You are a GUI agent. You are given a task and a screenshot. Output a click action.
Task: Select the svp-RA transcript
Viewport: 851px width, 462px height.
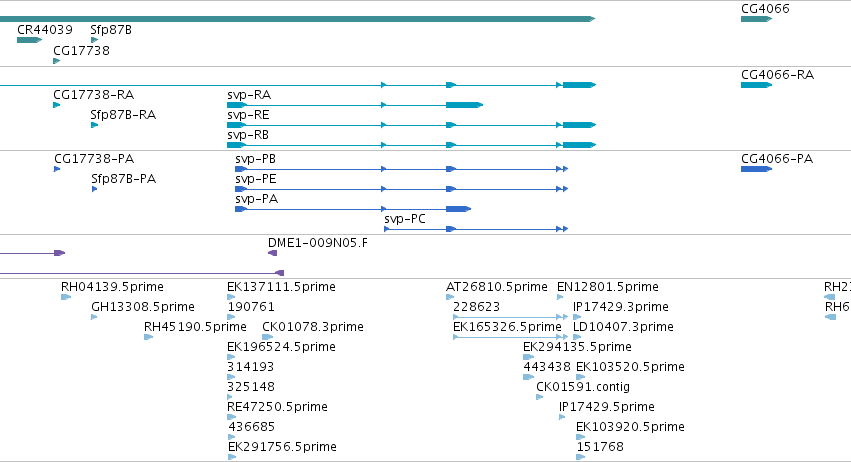tap(355, 105)
